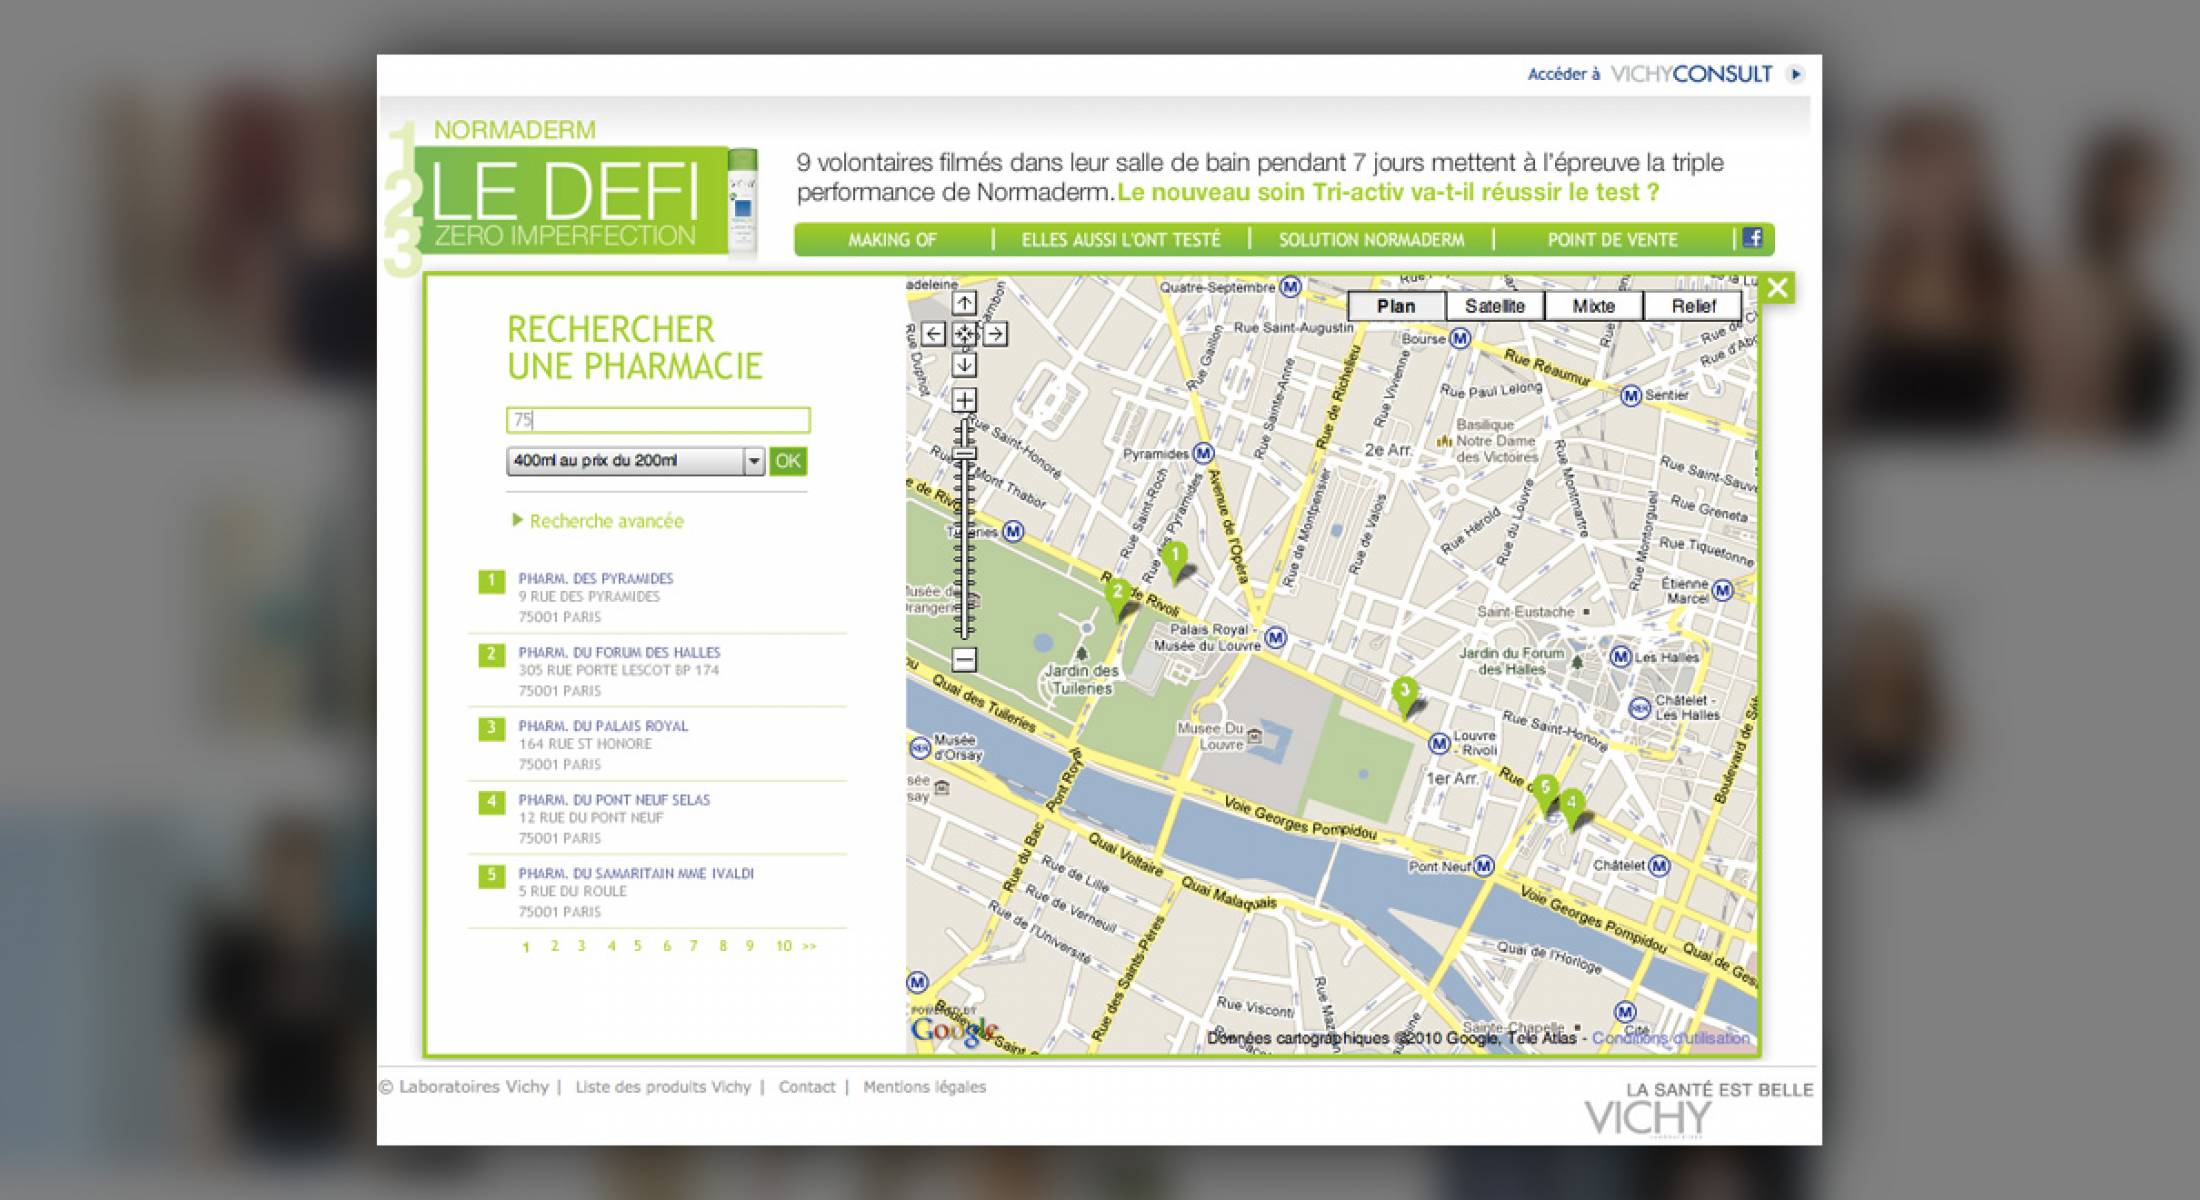2200x1200 pixels.
Task: Open the Contact footer link
Action: click(x=807, y=1087)
